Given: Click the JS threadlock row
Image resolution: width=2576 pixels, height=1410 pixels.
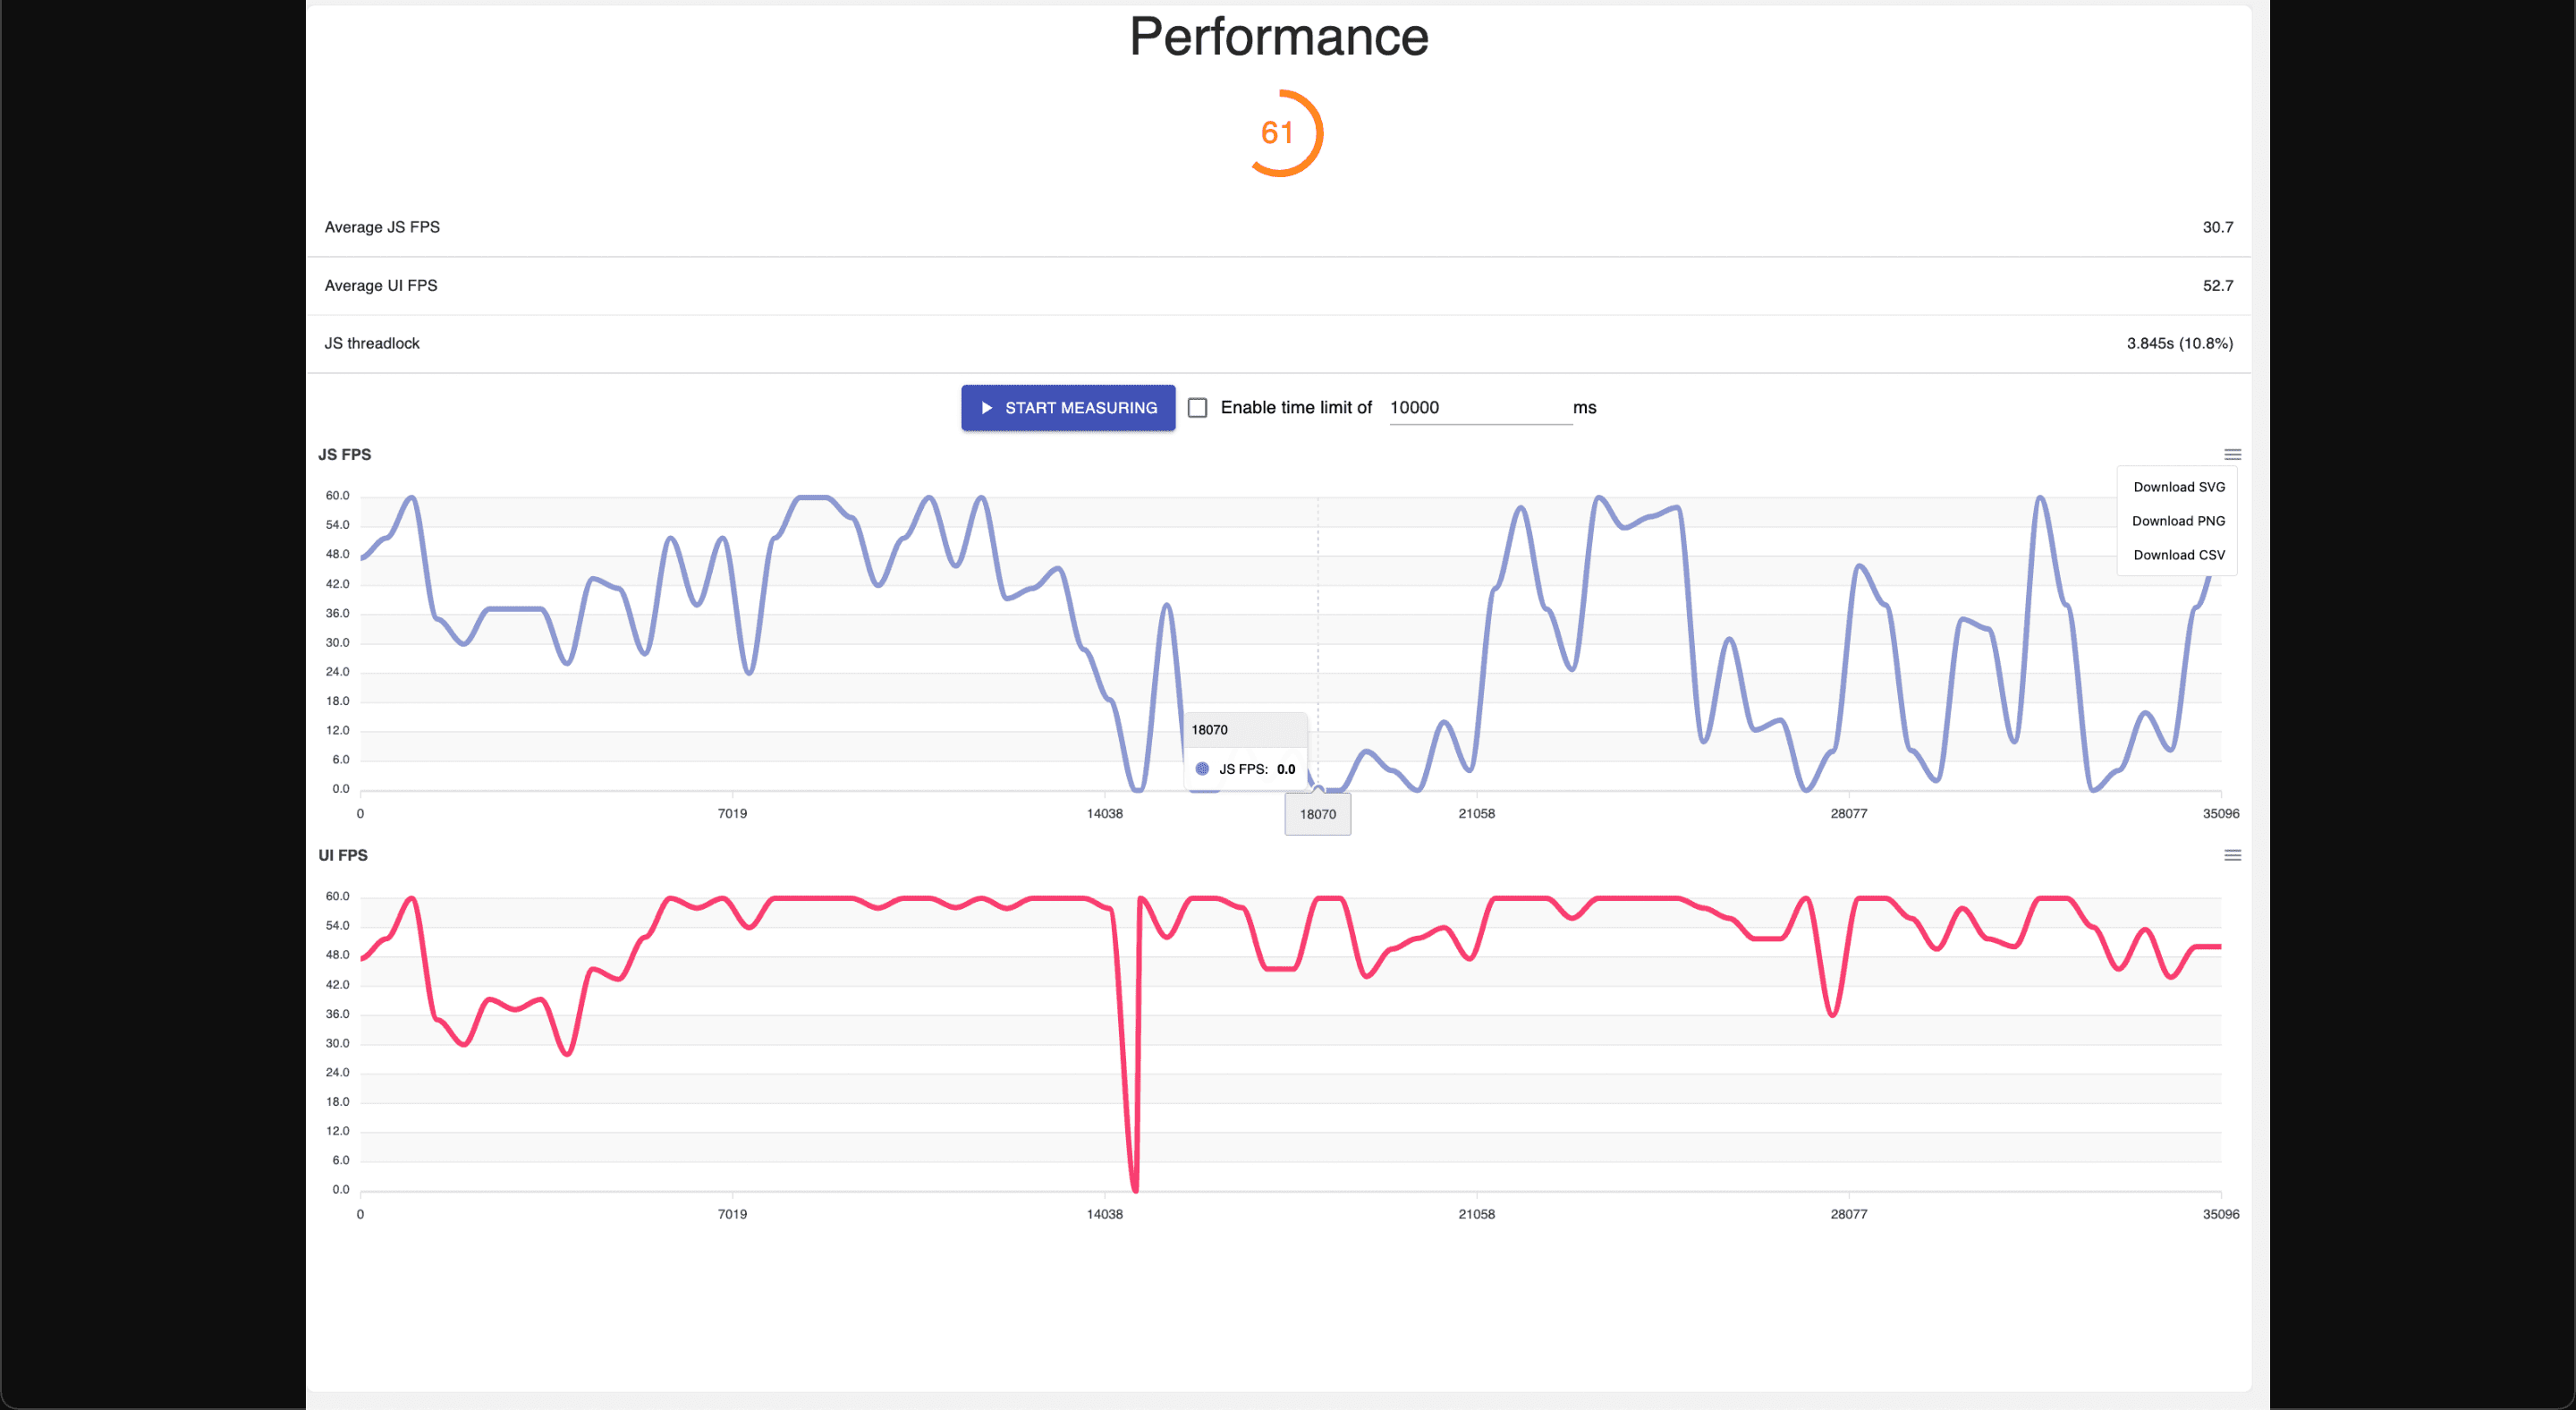Looking at the screenshot, I should coord(1278,344).
